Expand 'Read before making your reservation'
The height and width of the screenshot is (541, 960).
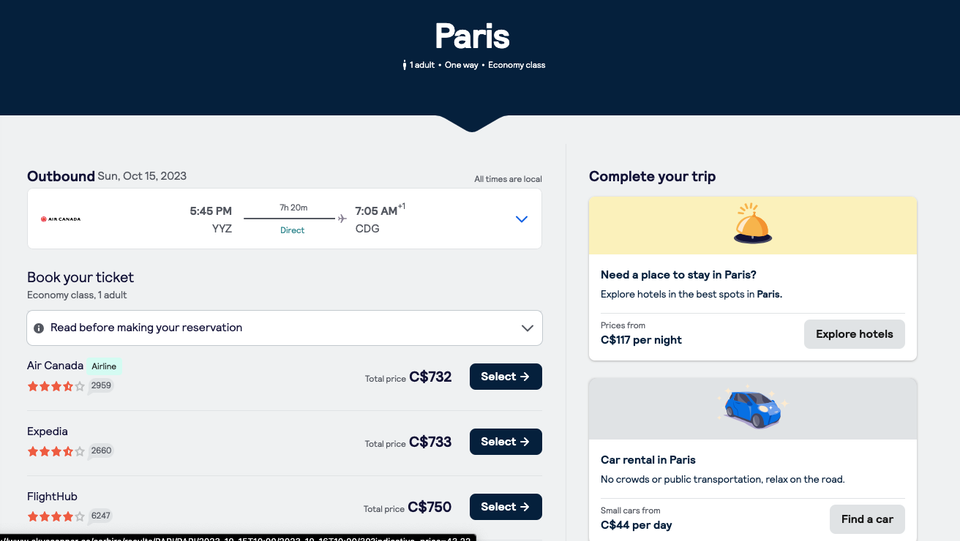pos(528,328)
